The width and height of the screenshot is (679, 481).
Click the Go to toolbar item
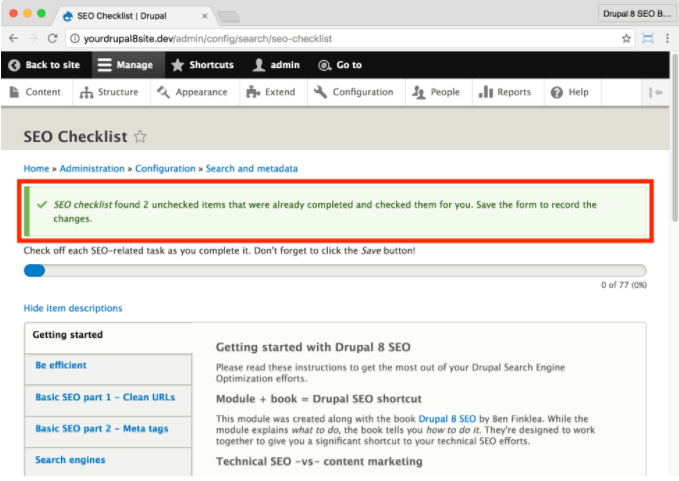(x=340, y=65)
